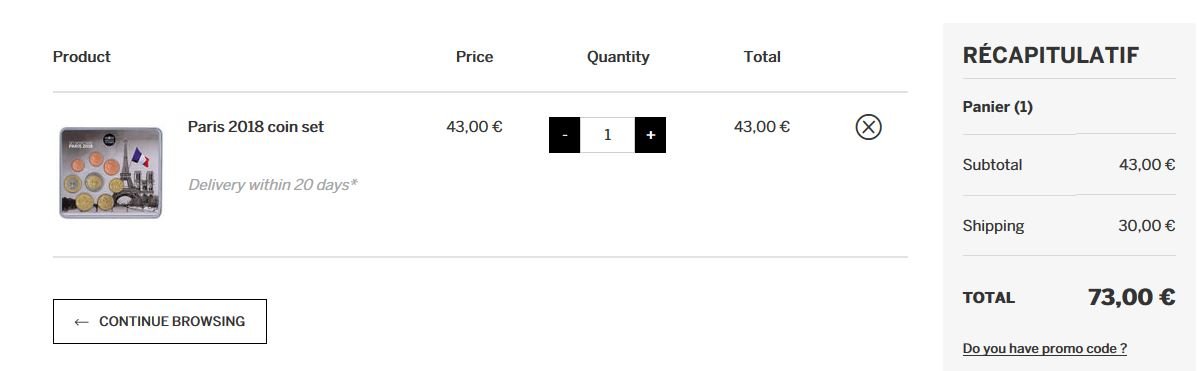Click the Total column header
This screenshot has width=1203, height=371.
(762, 57)
